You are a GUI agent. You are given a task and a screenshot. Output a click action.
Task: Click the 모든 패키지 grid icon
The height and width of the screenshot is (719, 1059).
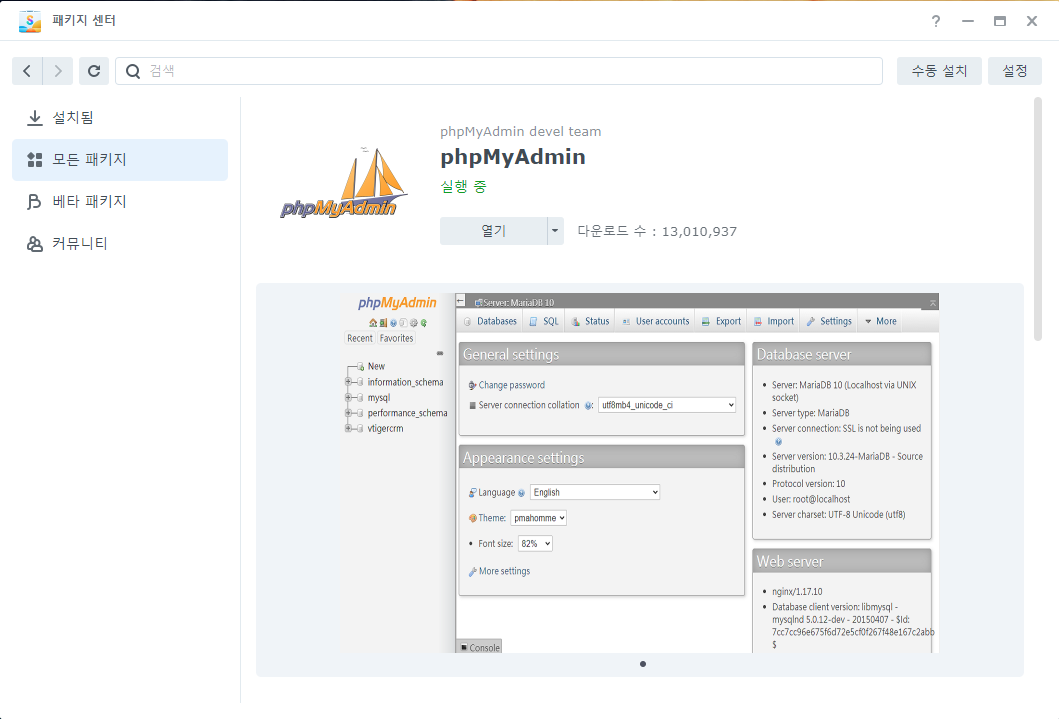click(x=34, y=160)
